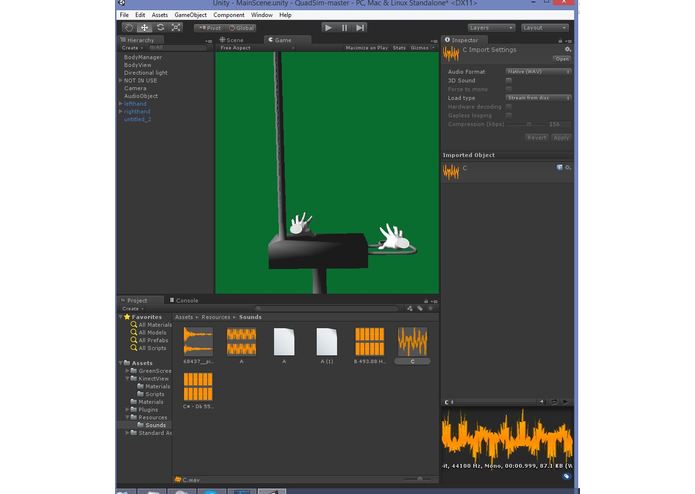695x494 pixels.
Task: Switch to the Console tab
Action: 184,300
